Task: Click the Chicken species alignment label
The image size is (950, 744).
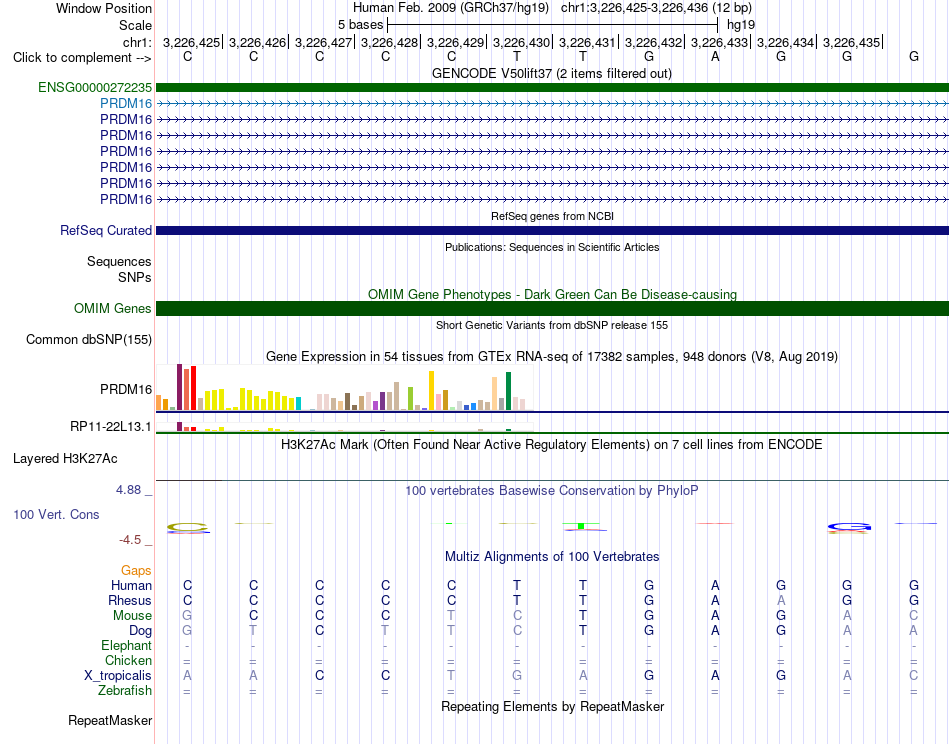Action: tap(128, 660)
